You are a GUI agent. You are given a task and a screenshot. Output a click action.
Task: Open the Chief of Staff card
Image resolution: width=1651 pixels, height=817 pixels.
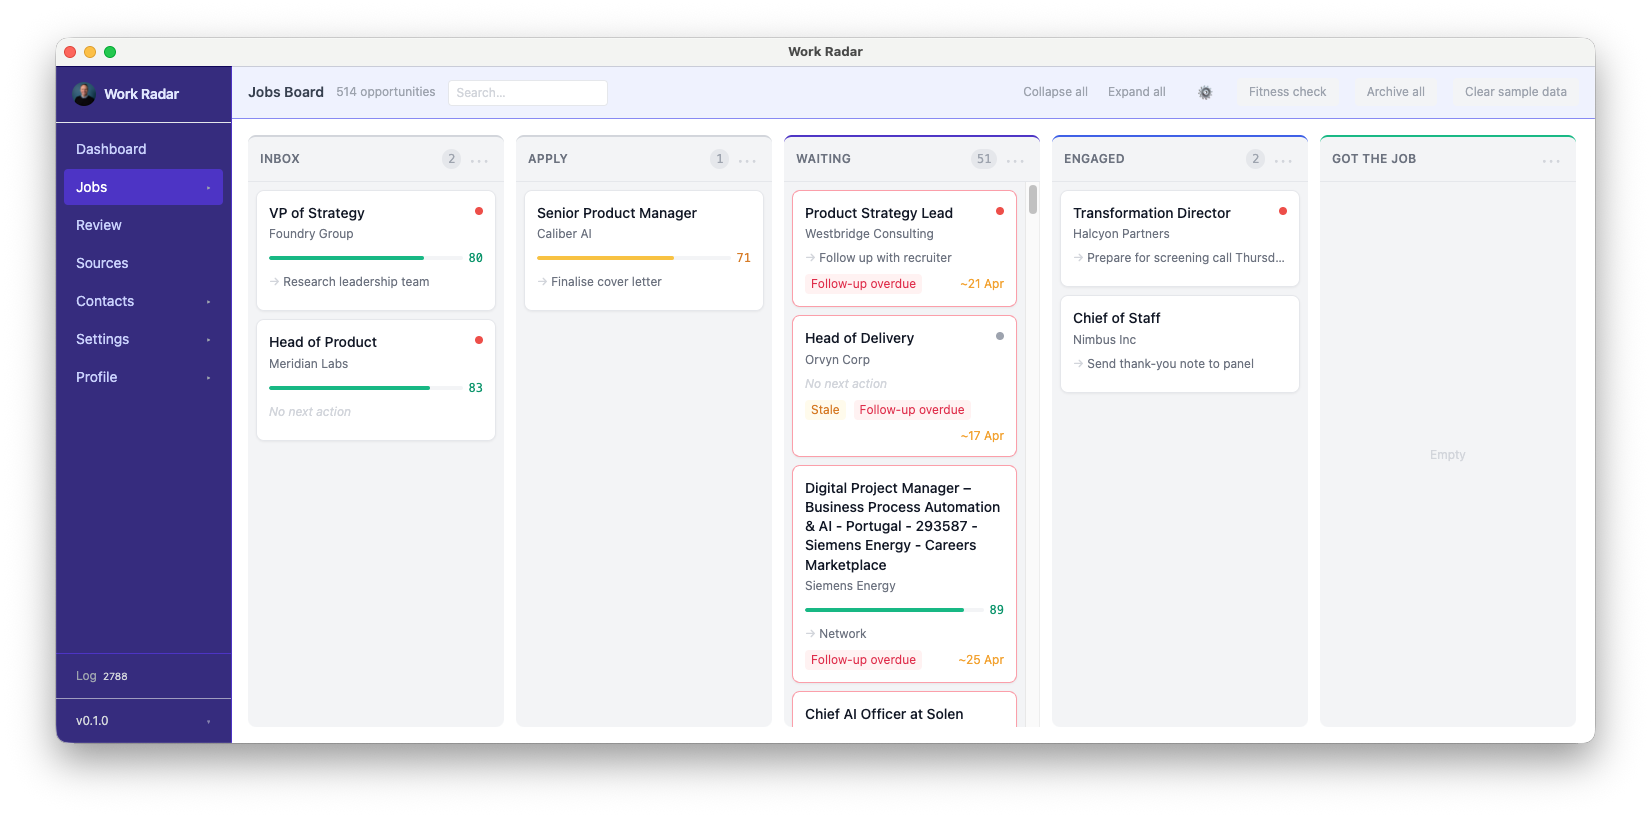[x=1180, y=344]
